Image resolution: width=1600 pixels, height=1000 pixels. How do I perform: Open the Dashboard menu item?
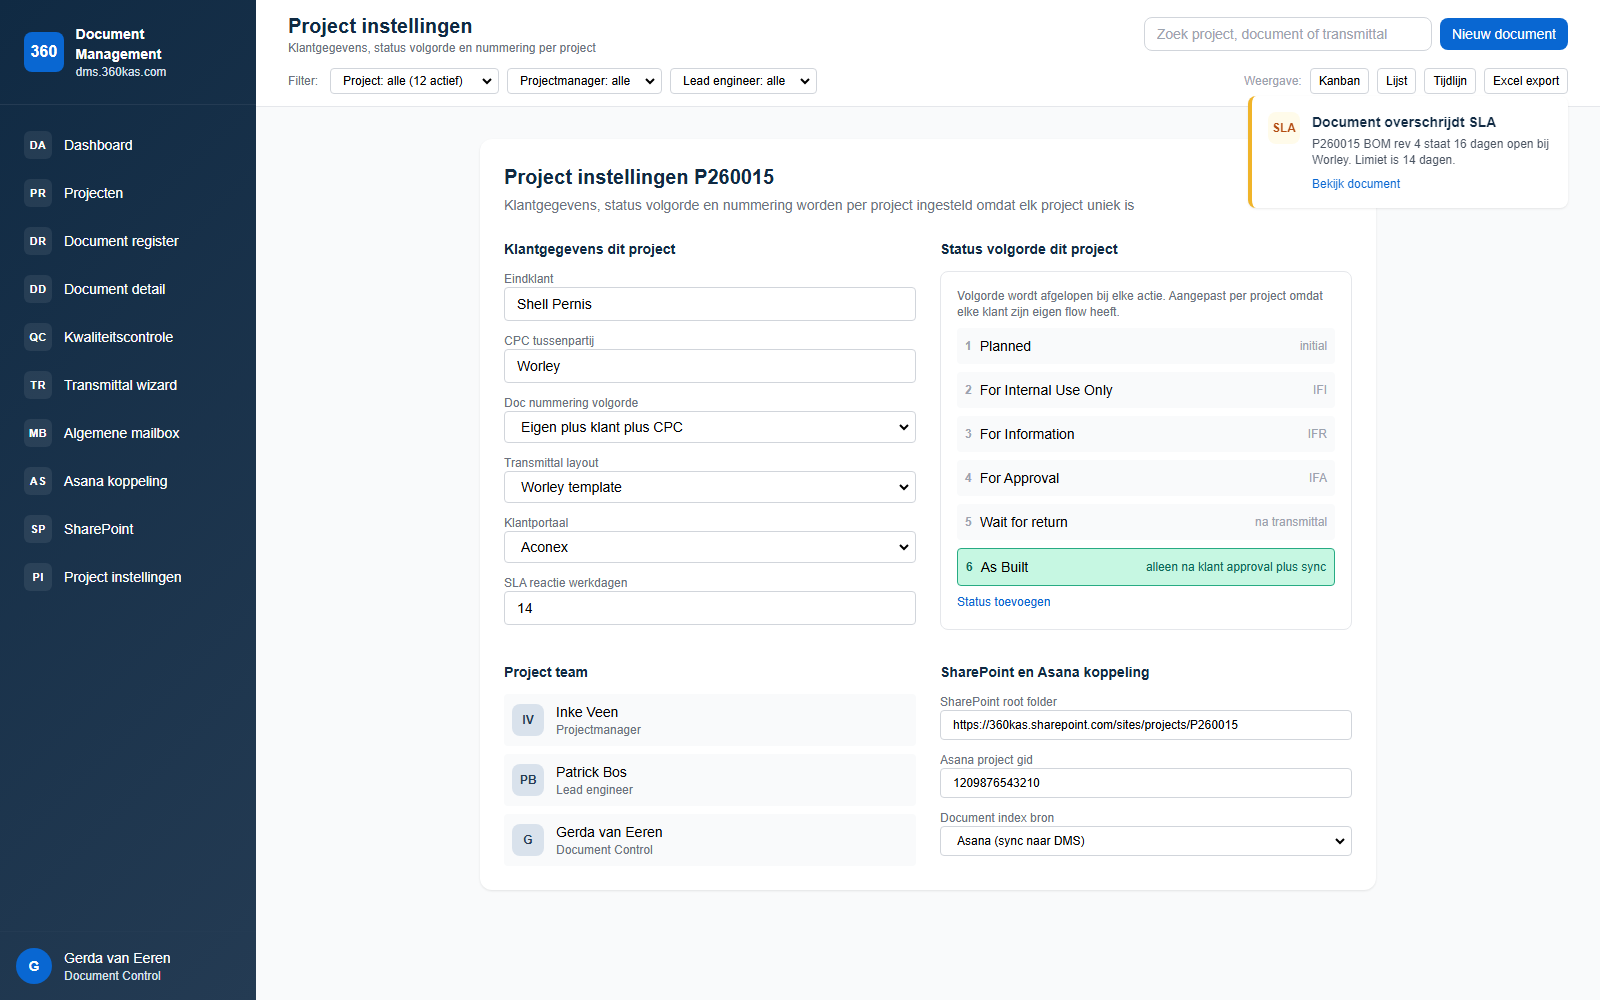pyautogui.click(x=128, y=145)
